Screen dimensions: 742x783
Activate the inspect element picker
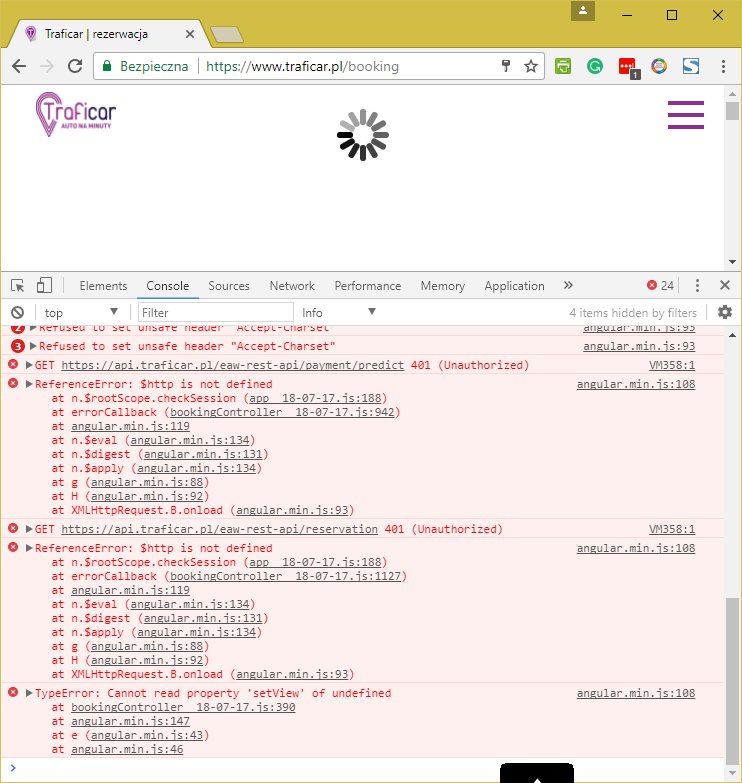click(17, 286)
